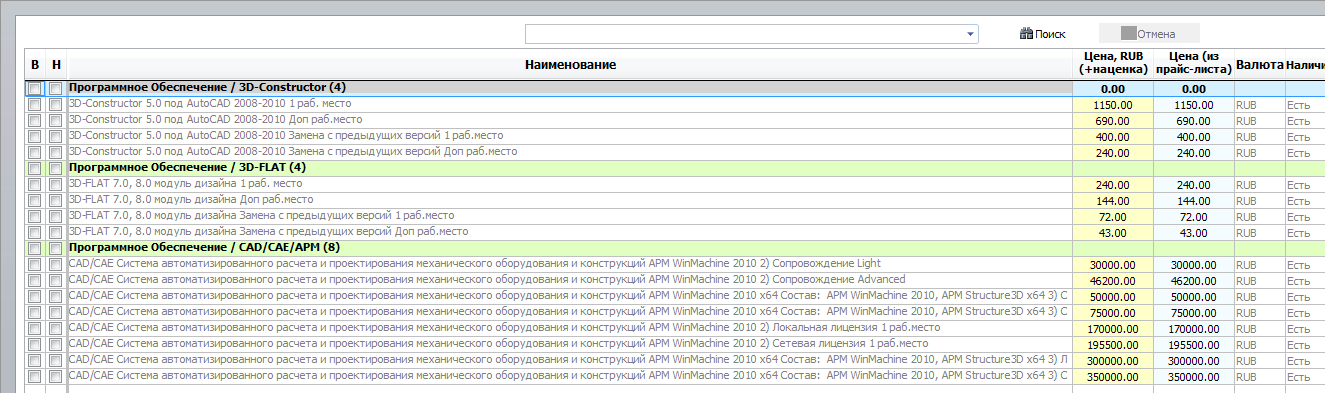Click the RUB currency cell on the 1150.00 row

pos(1259,104)
